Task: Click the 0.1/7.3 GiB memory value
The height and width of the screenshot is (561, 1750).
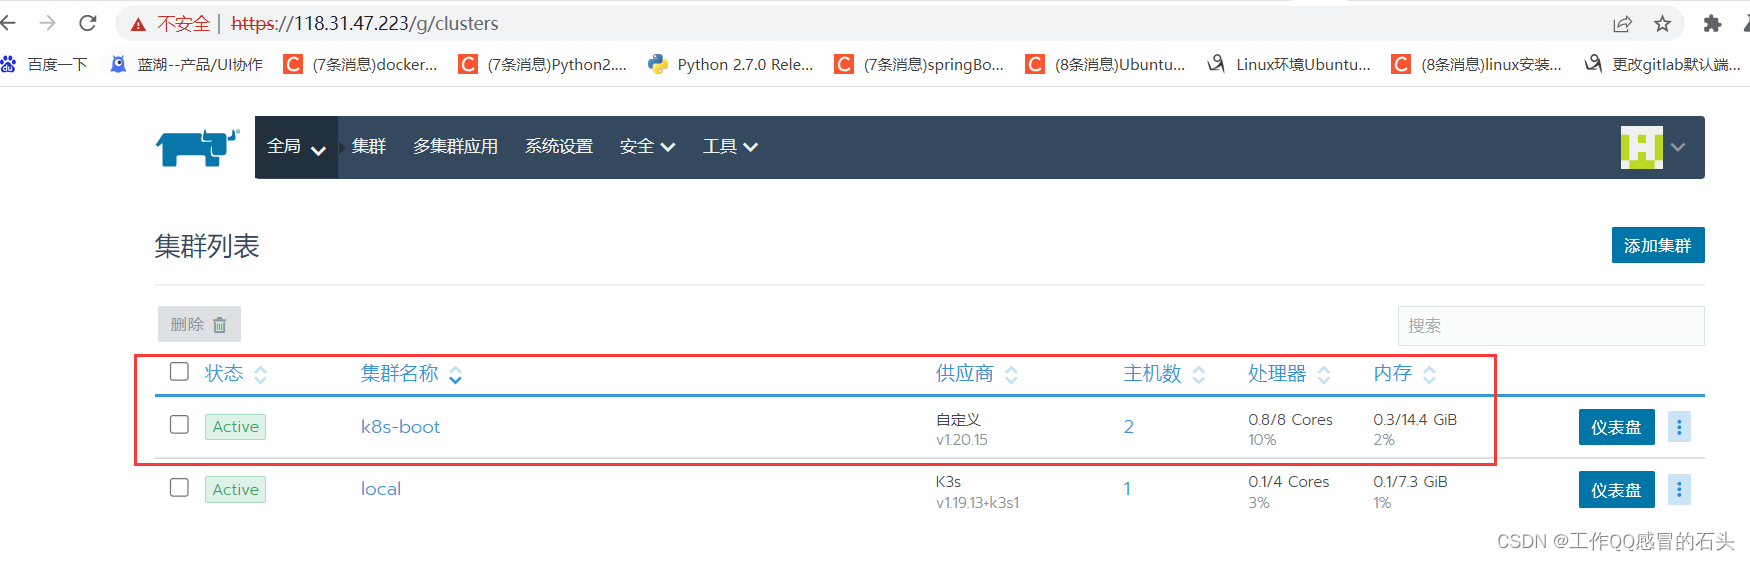Action: pyautogui.click(x=1410, y=482)
